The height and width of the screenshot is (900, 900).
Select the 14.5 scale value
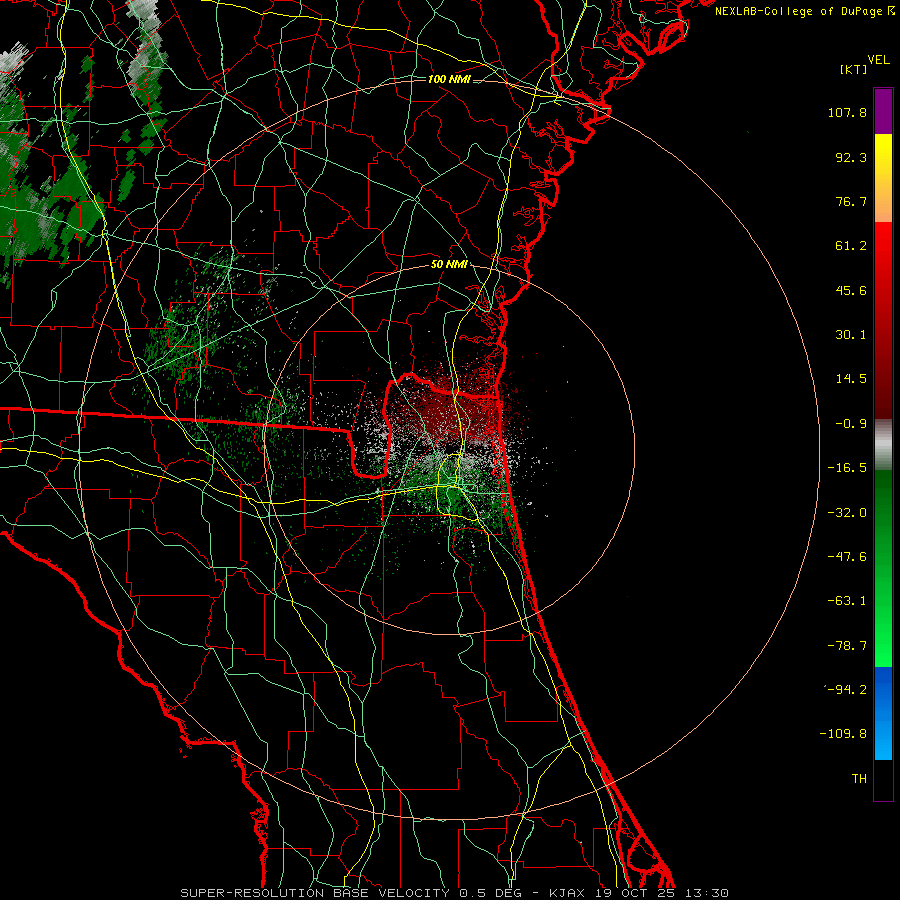coord(851,379)
